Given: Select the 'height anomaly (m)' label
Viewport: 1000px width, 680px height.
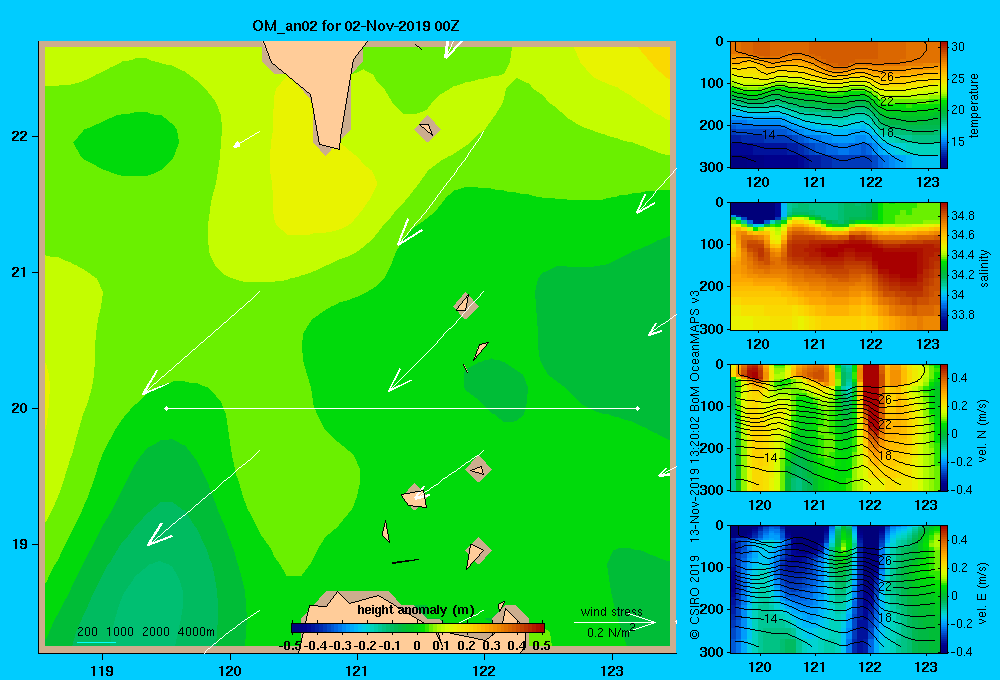Looking at the screenshot, I should (416, 610).
